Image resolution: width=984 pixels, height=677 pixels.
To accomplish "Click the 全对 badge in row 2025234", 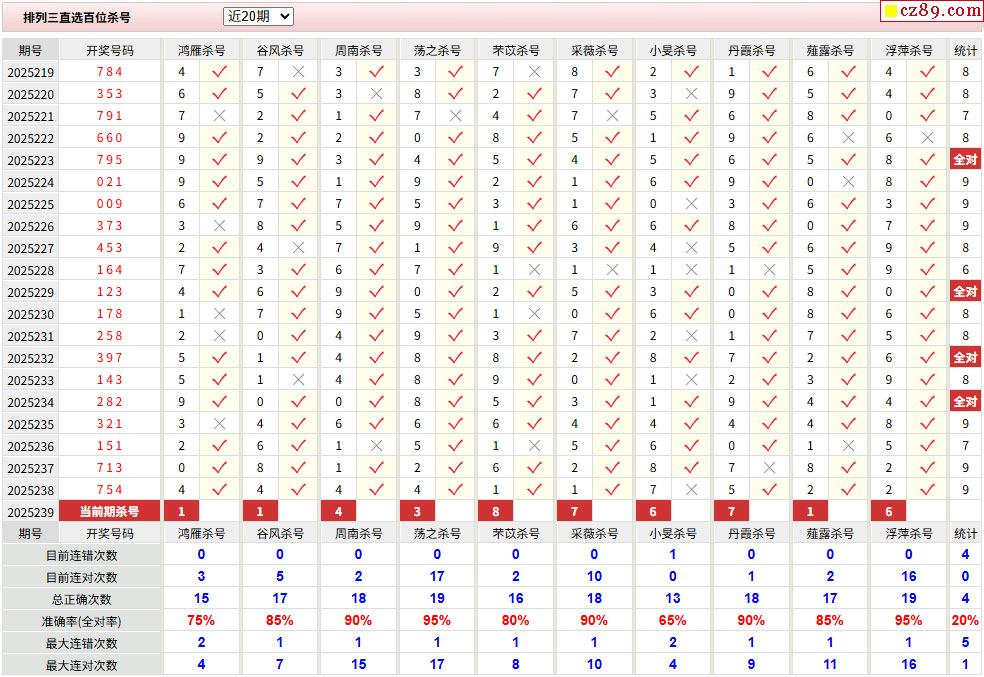I will pos(965,402).
